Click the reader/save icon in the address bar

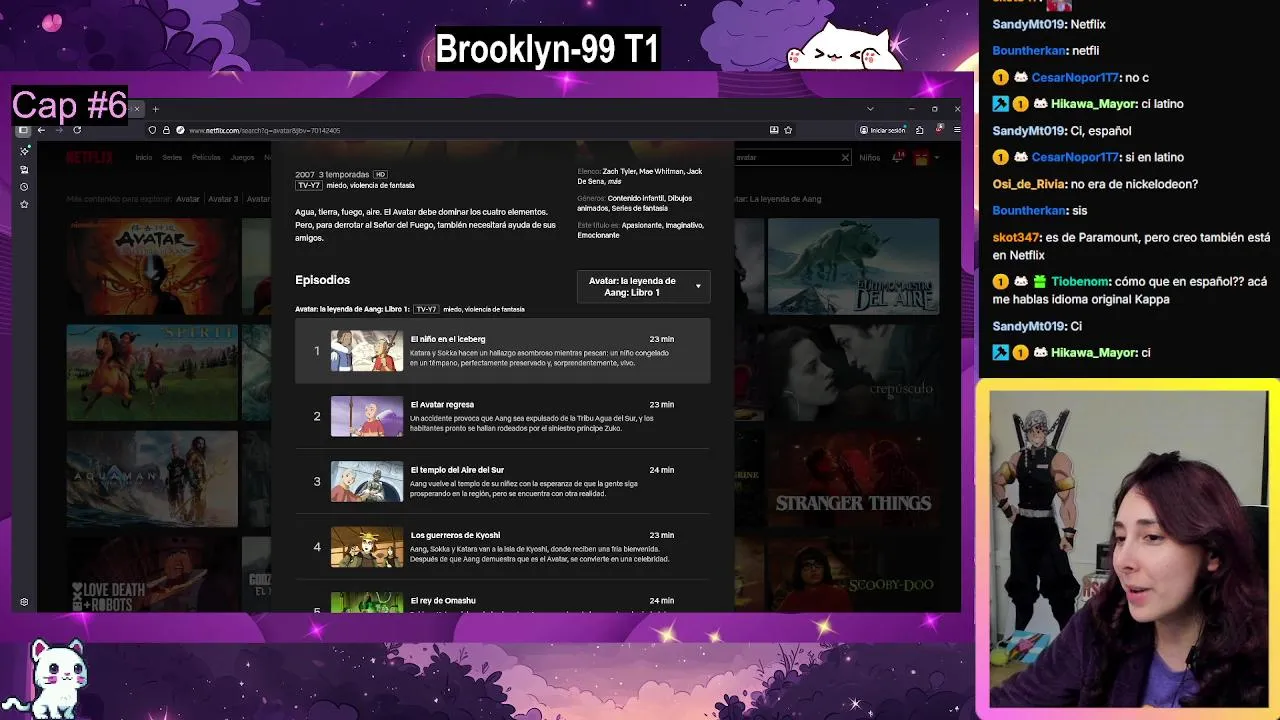tap(774, 130)
